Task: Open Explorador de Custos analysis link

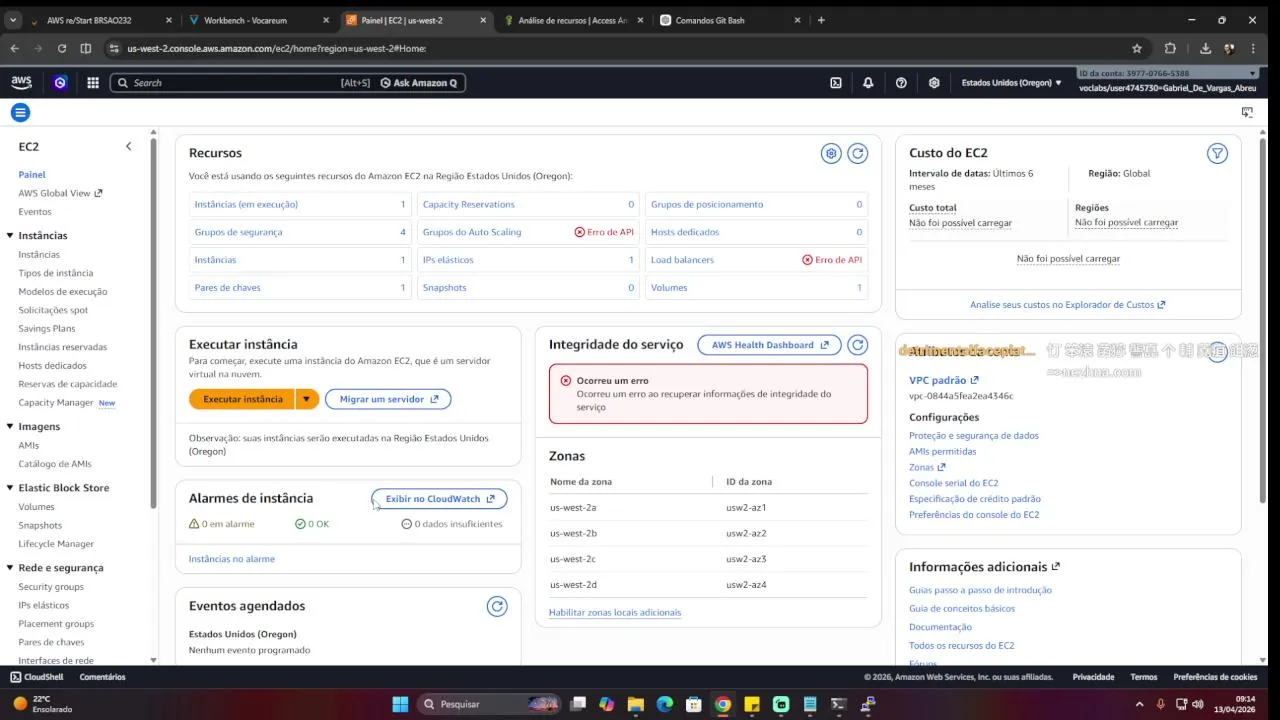Action: [x=1068, y=305]
